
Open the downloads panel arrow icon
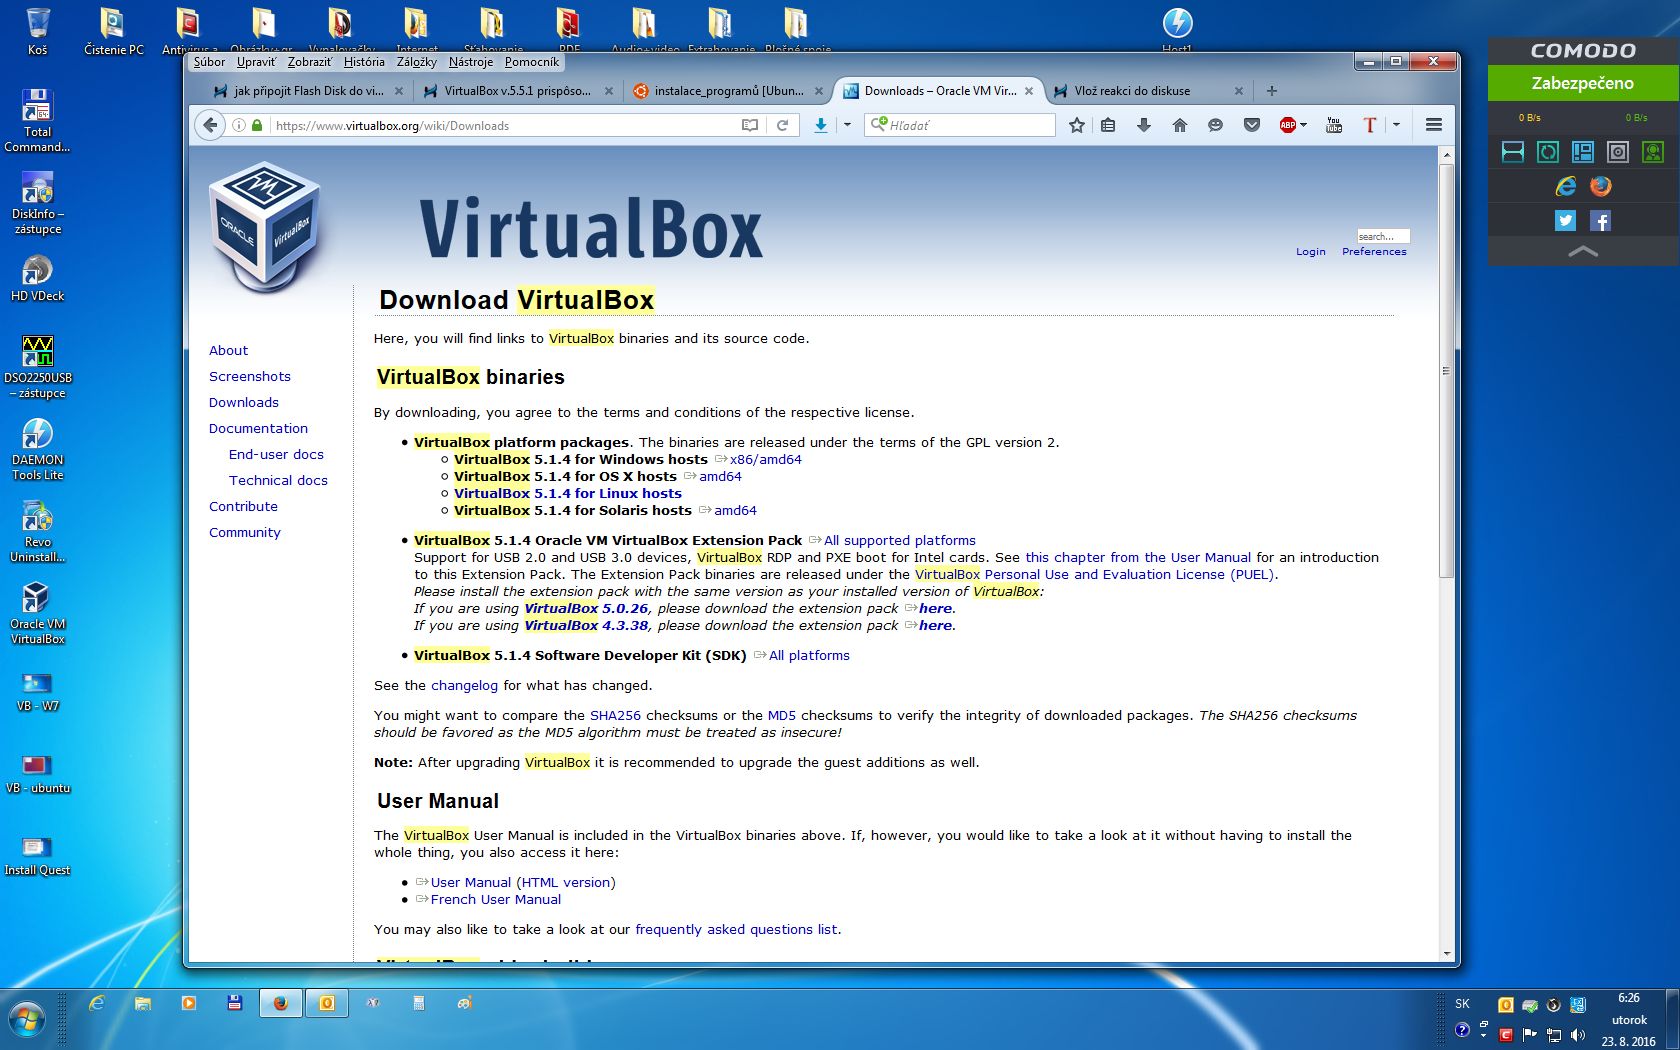[x=1144, y=125]
